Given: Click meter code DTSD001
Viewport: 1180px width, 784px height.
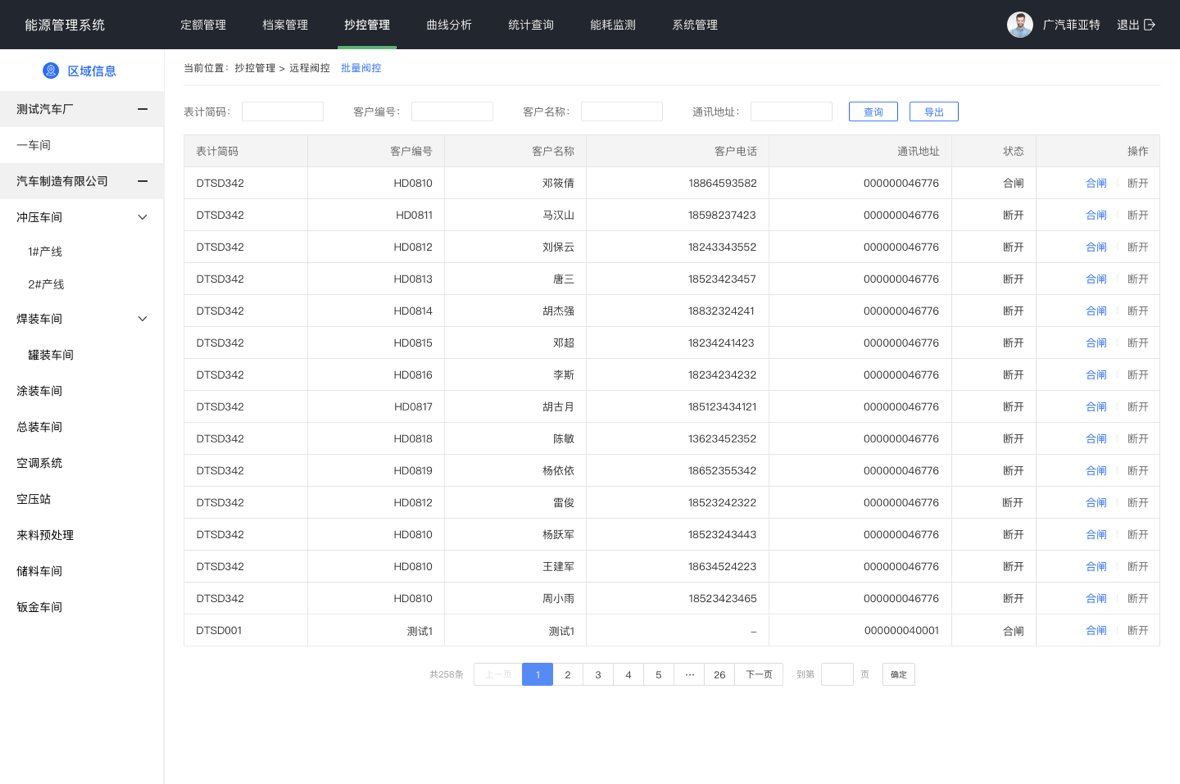Looking at the screenshot, I should (219, 631).
